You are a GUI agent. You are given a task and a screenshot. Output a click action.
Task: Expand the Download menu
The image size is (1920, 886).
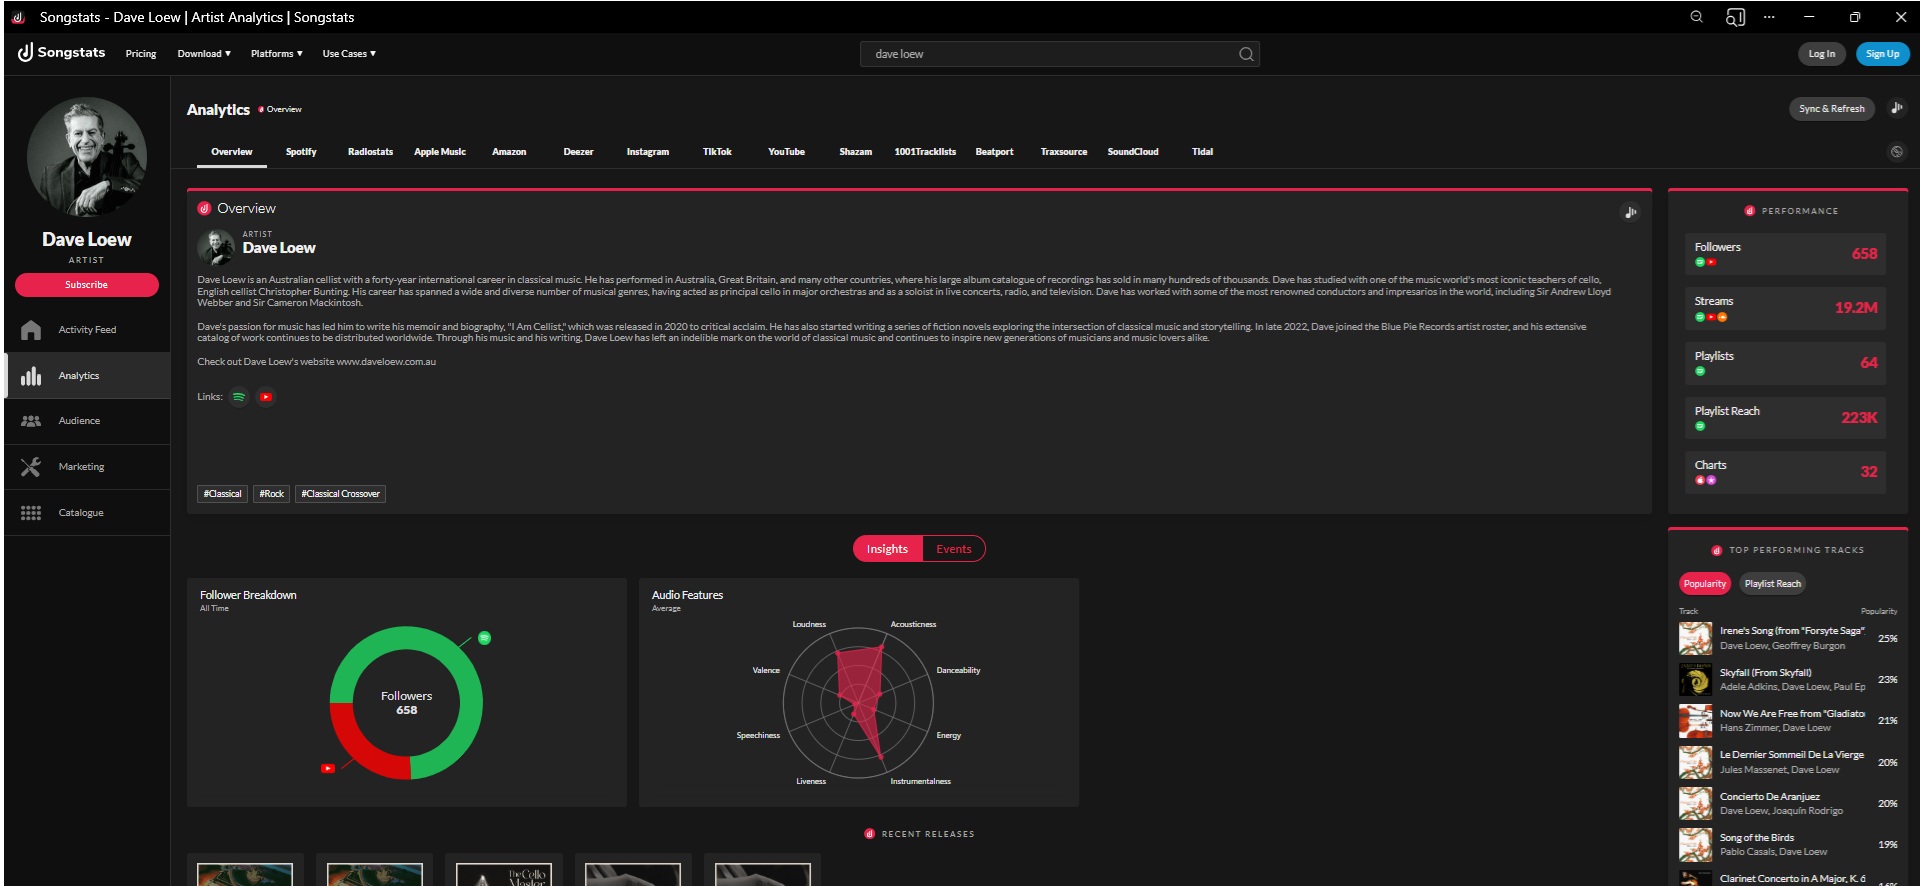[x=204, y=54]
